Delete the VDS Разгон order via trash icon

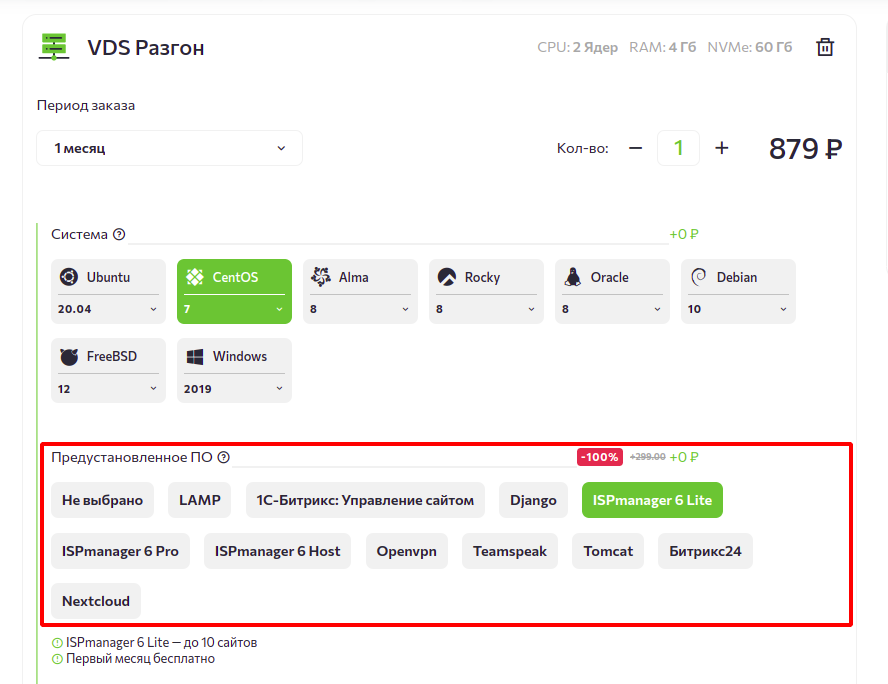[x=825, y=47]
